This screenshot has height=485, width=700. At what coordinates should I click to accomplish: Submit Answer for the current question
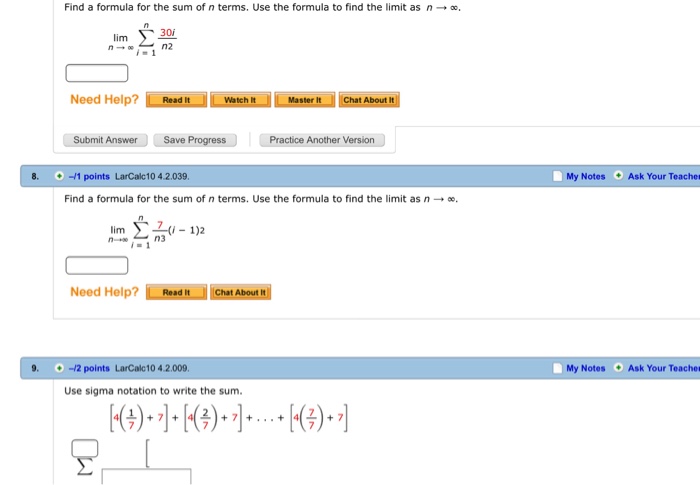click(x=106, y=140)
